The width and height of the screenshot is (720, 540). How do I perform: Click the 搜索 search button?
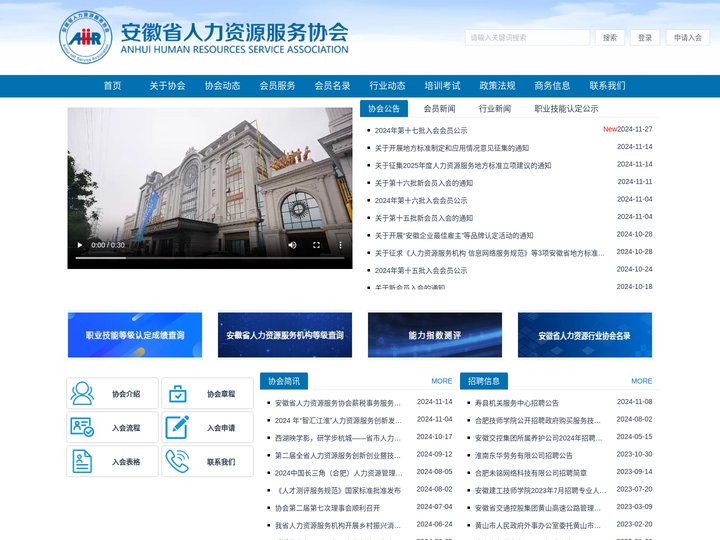click(x=610, y=38)
